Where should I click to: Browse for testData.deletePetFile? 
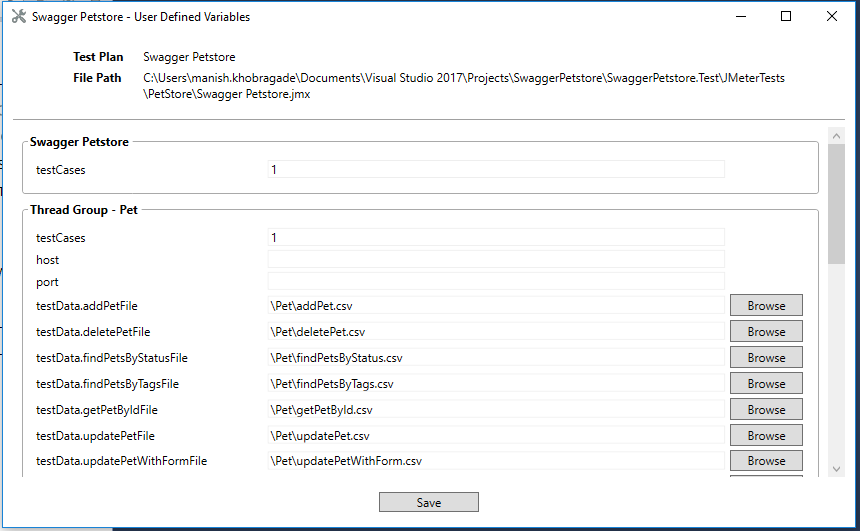point(766,331)
